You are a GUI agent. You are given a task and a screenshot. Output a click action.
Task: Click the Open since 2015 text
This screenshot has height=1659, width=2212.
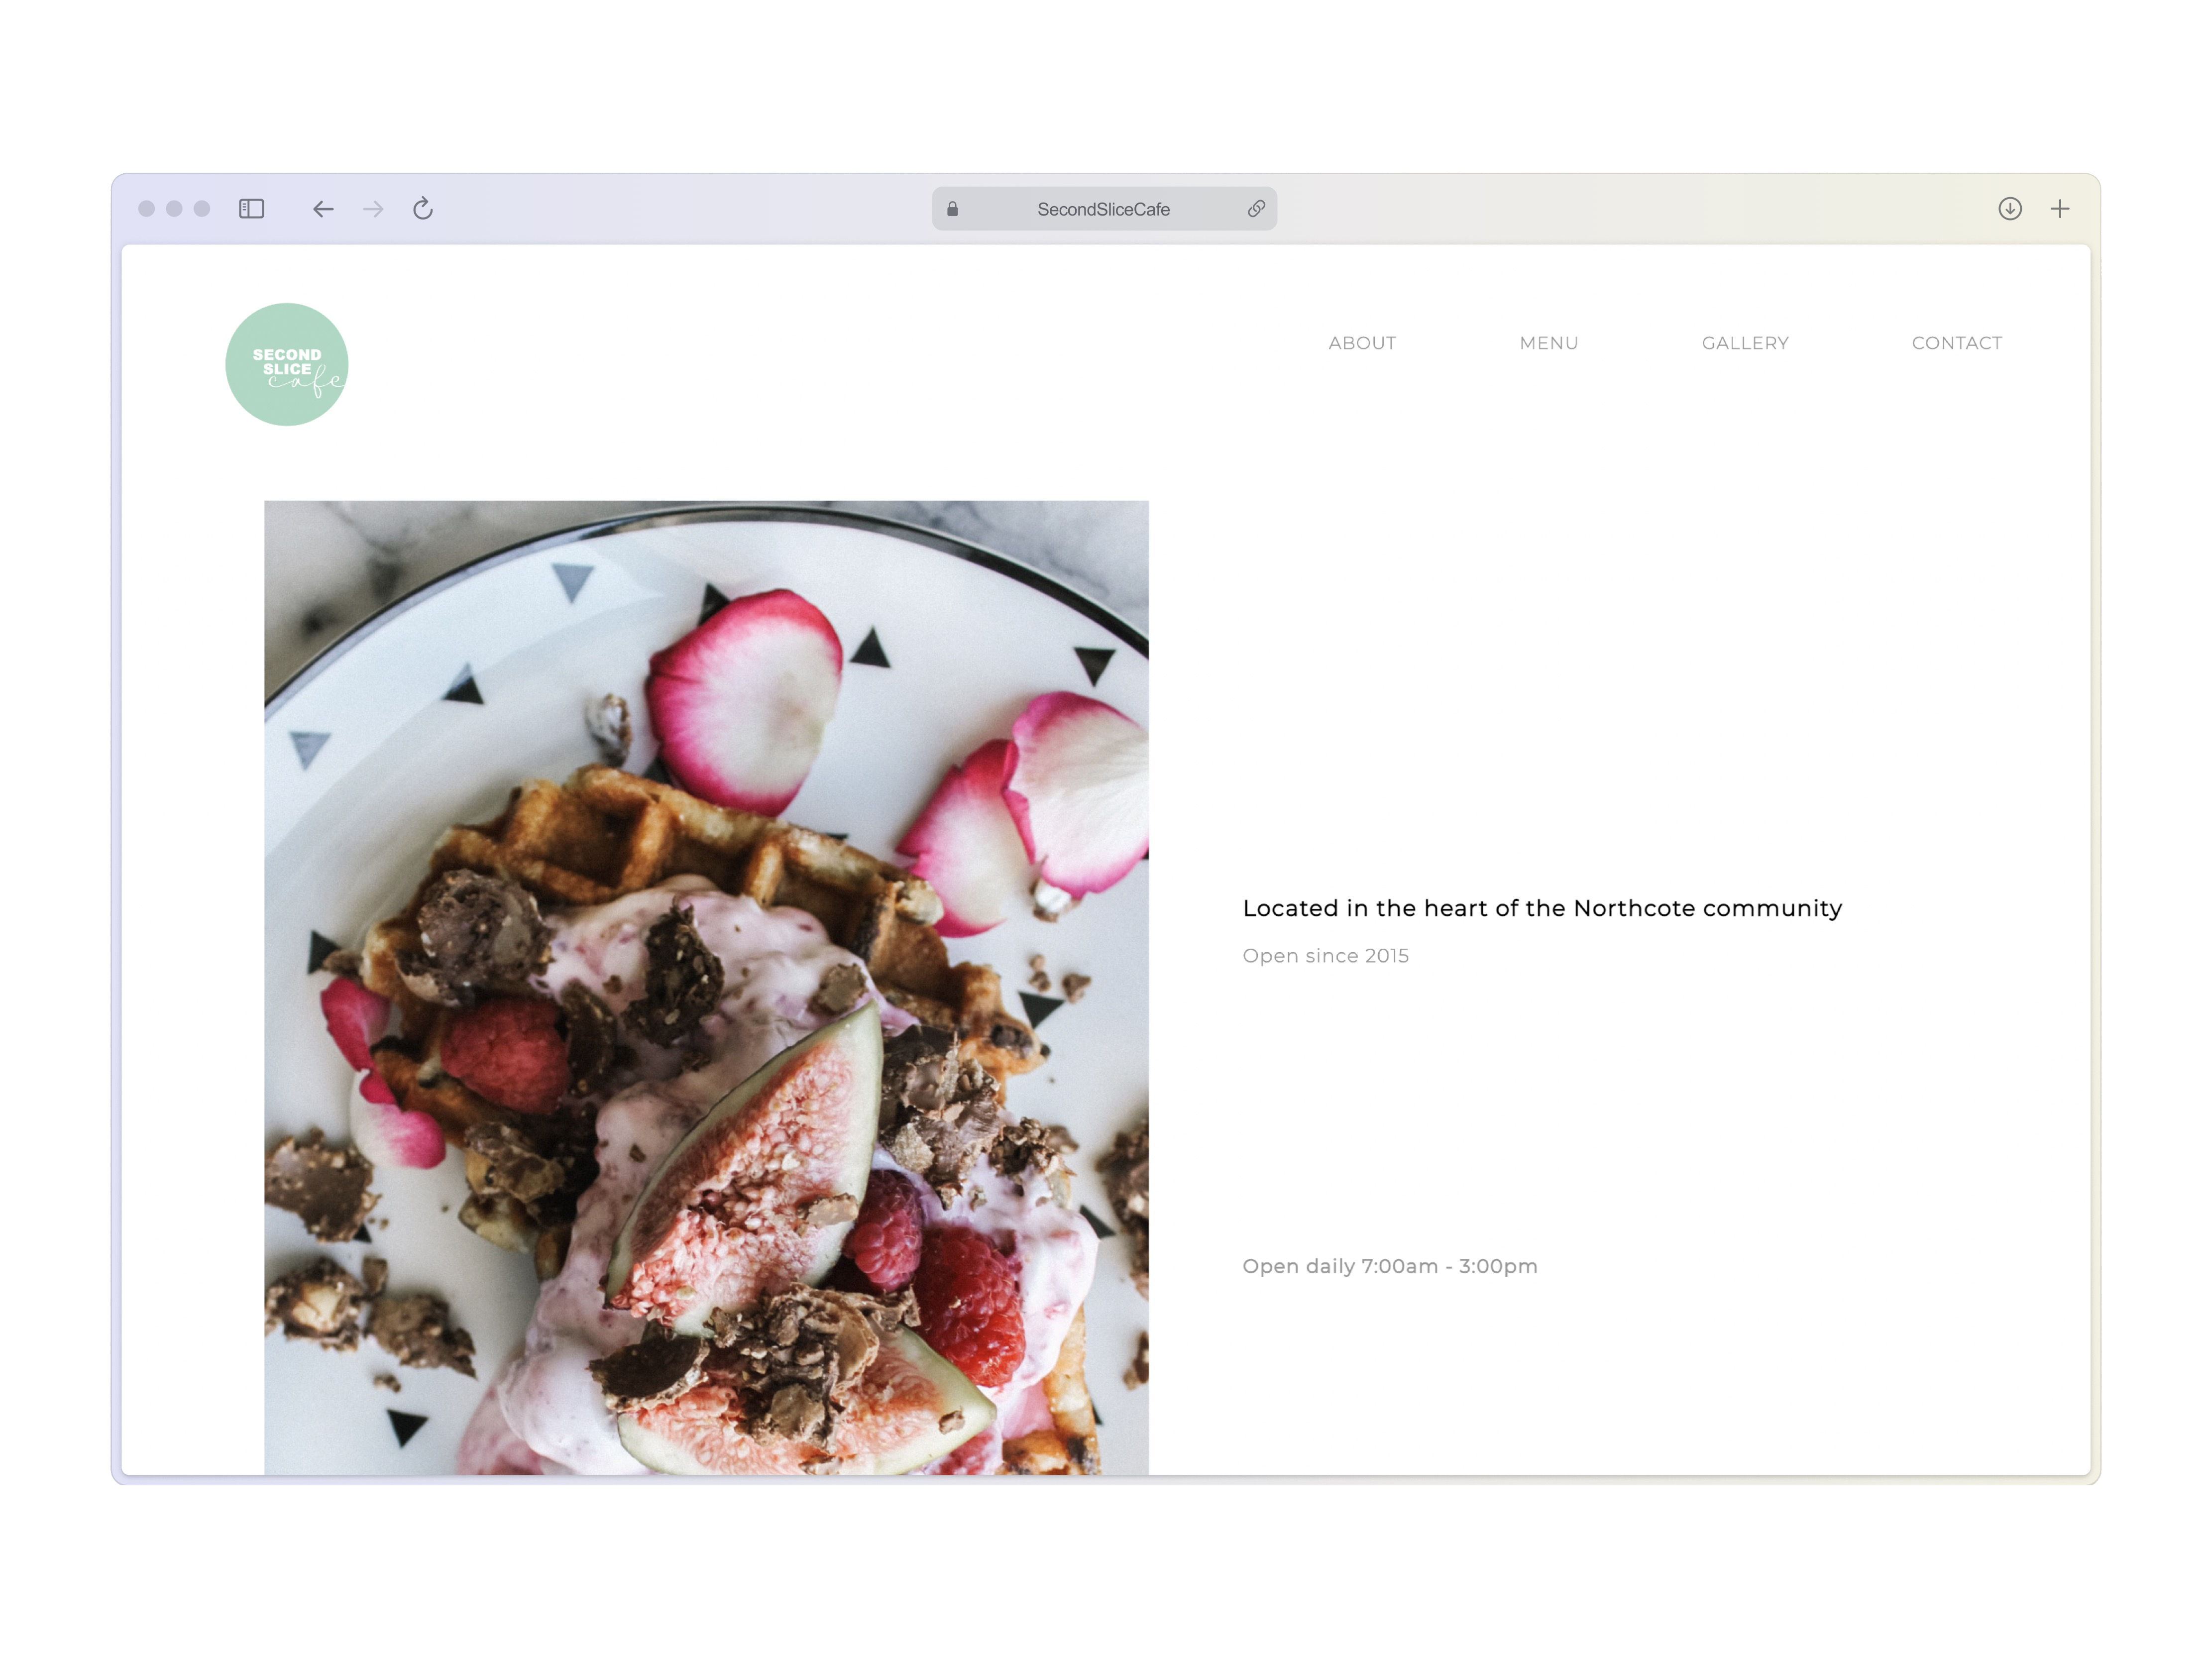[1325, 956]
